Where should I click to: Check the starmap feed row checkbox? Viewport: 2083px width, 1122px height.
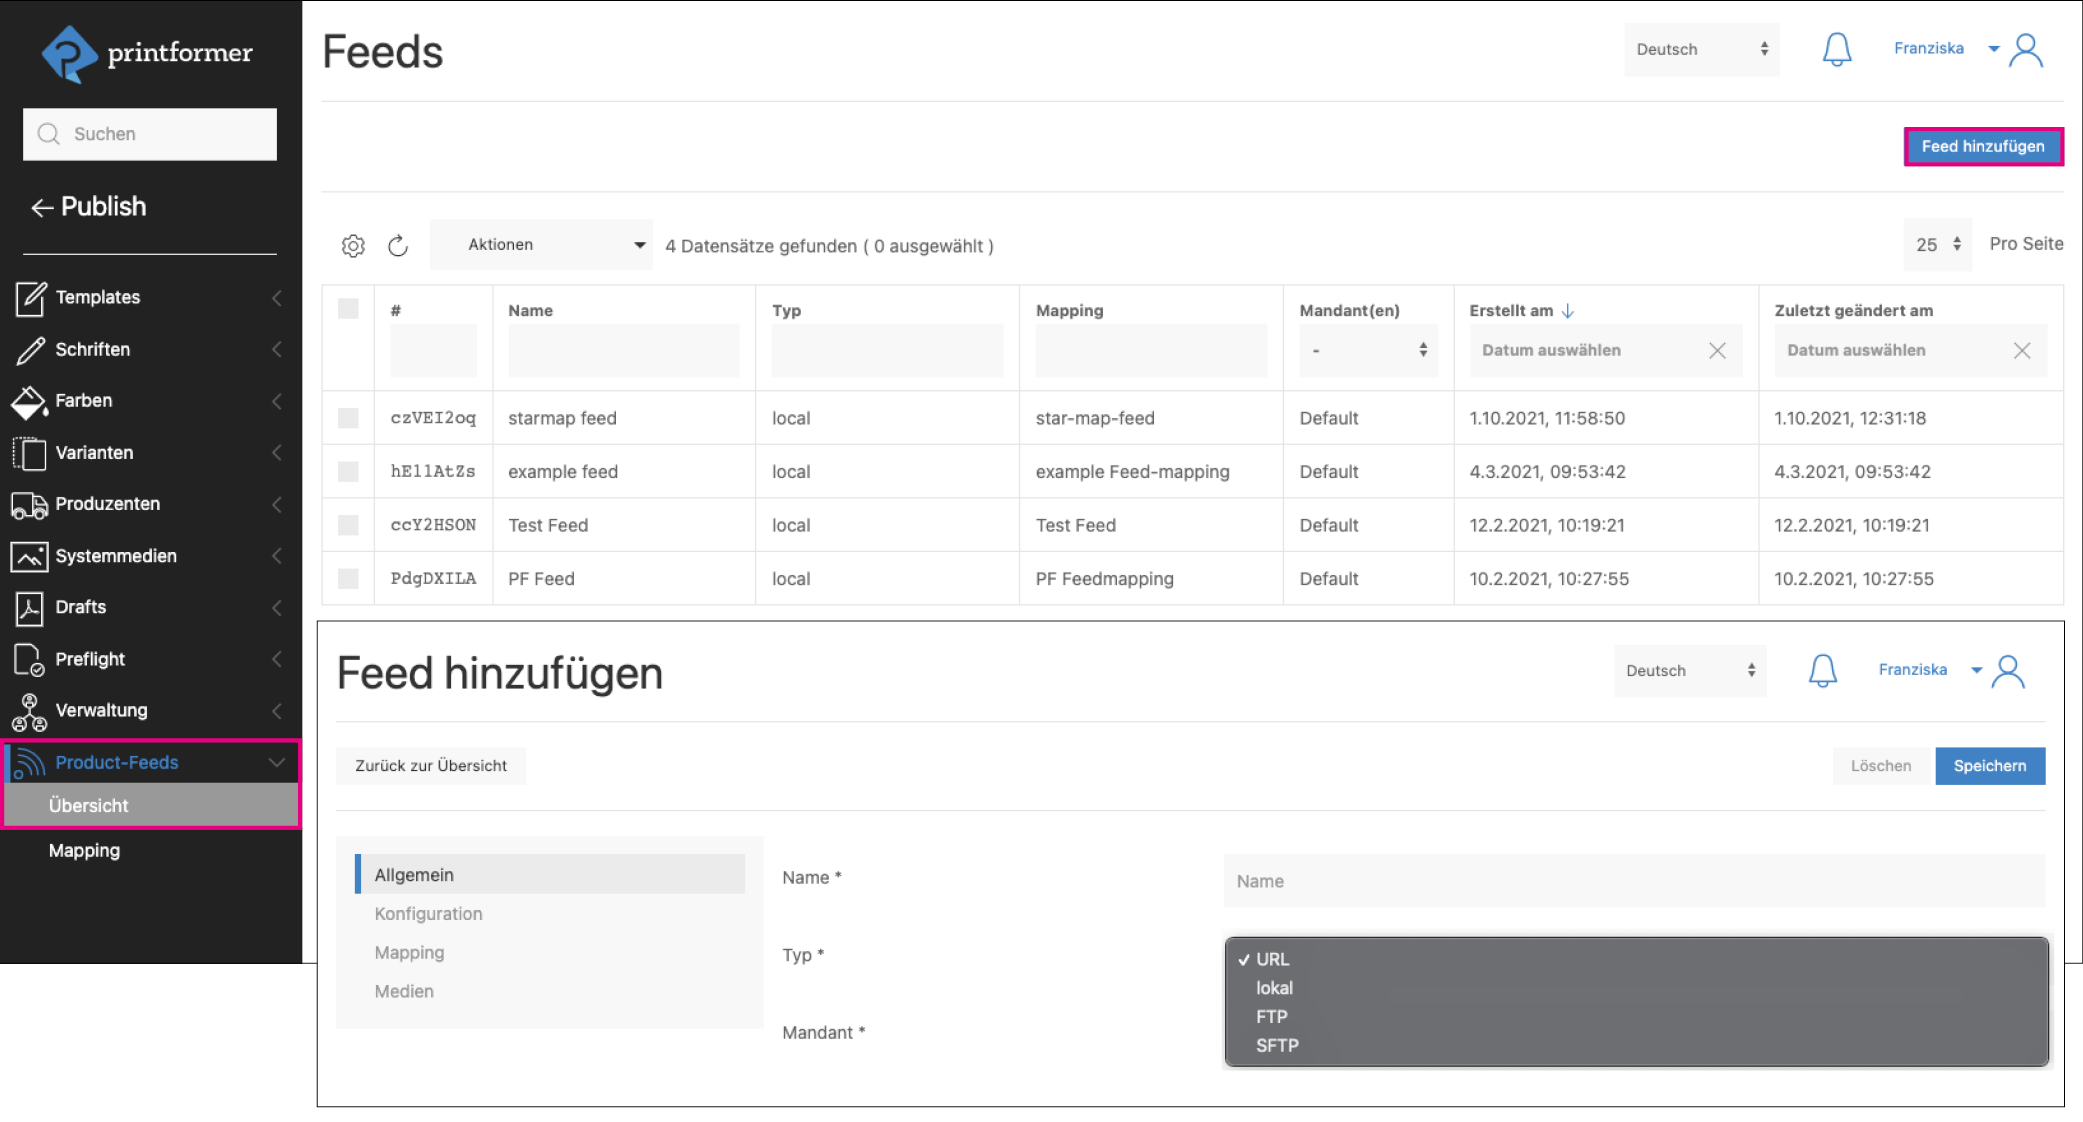click(348, 418)
